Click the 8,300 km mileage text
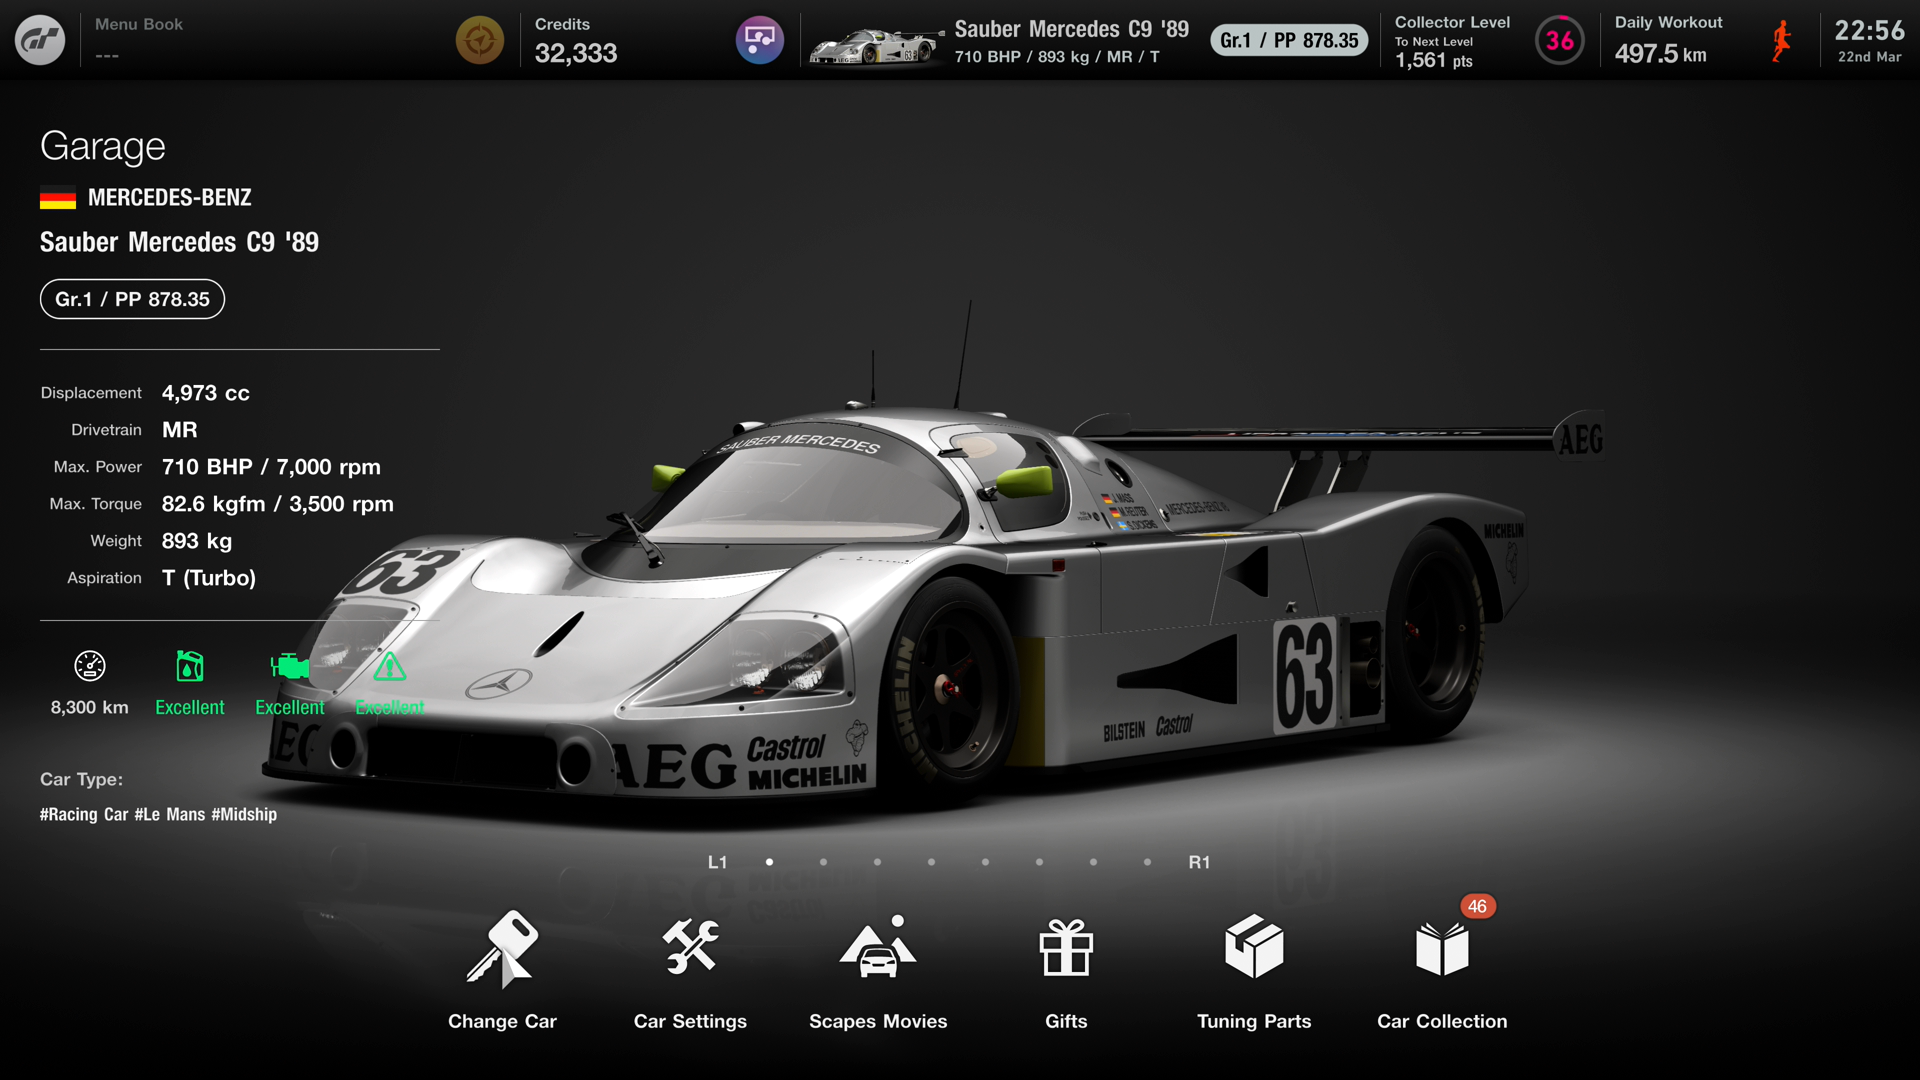Screen dimensions: 1920x1080 click(90, 707)
